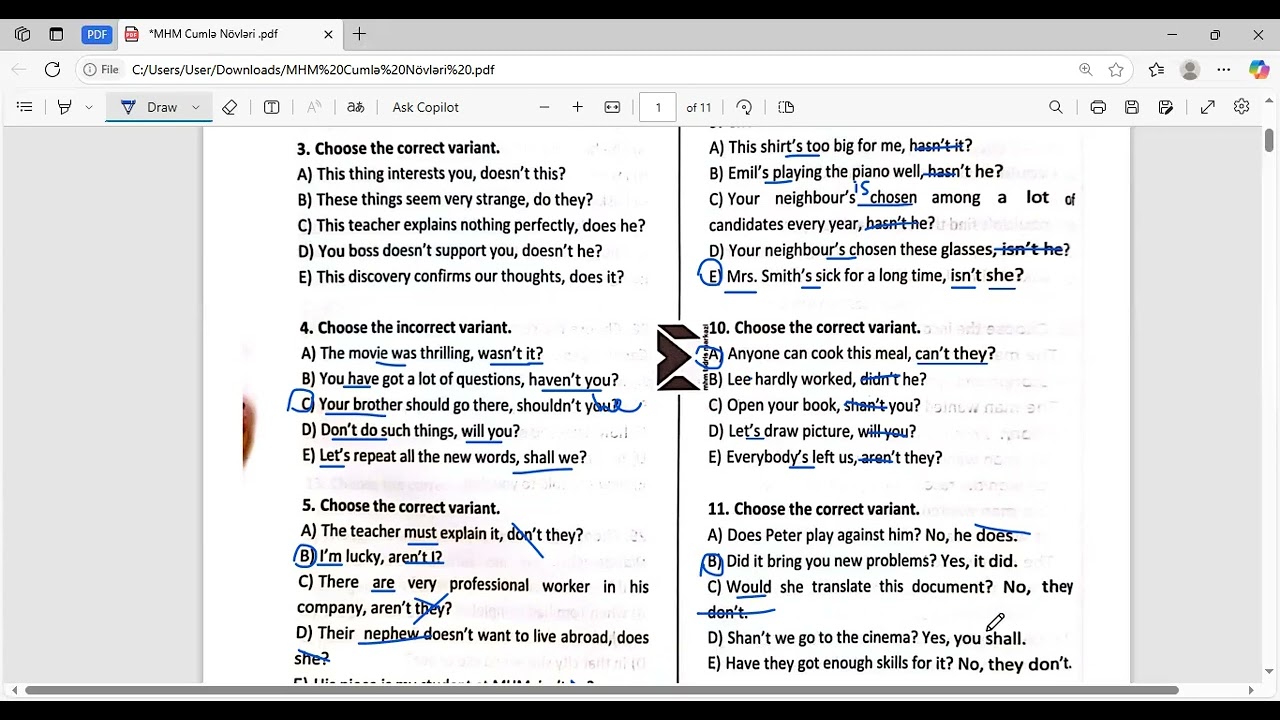Add this page to favorites
Viewport: 1280px width, 720px height.
1116,70
